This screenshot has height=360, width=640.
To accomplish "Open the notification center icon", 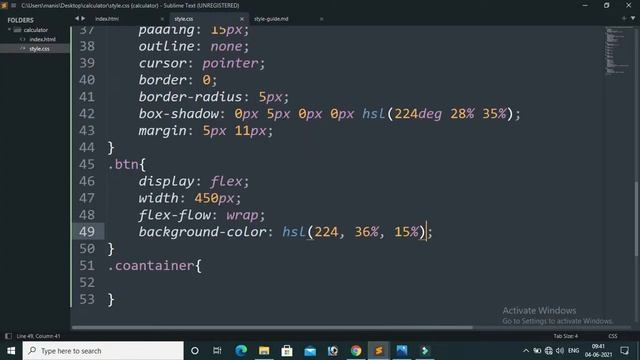I will (x=624, y=351).
